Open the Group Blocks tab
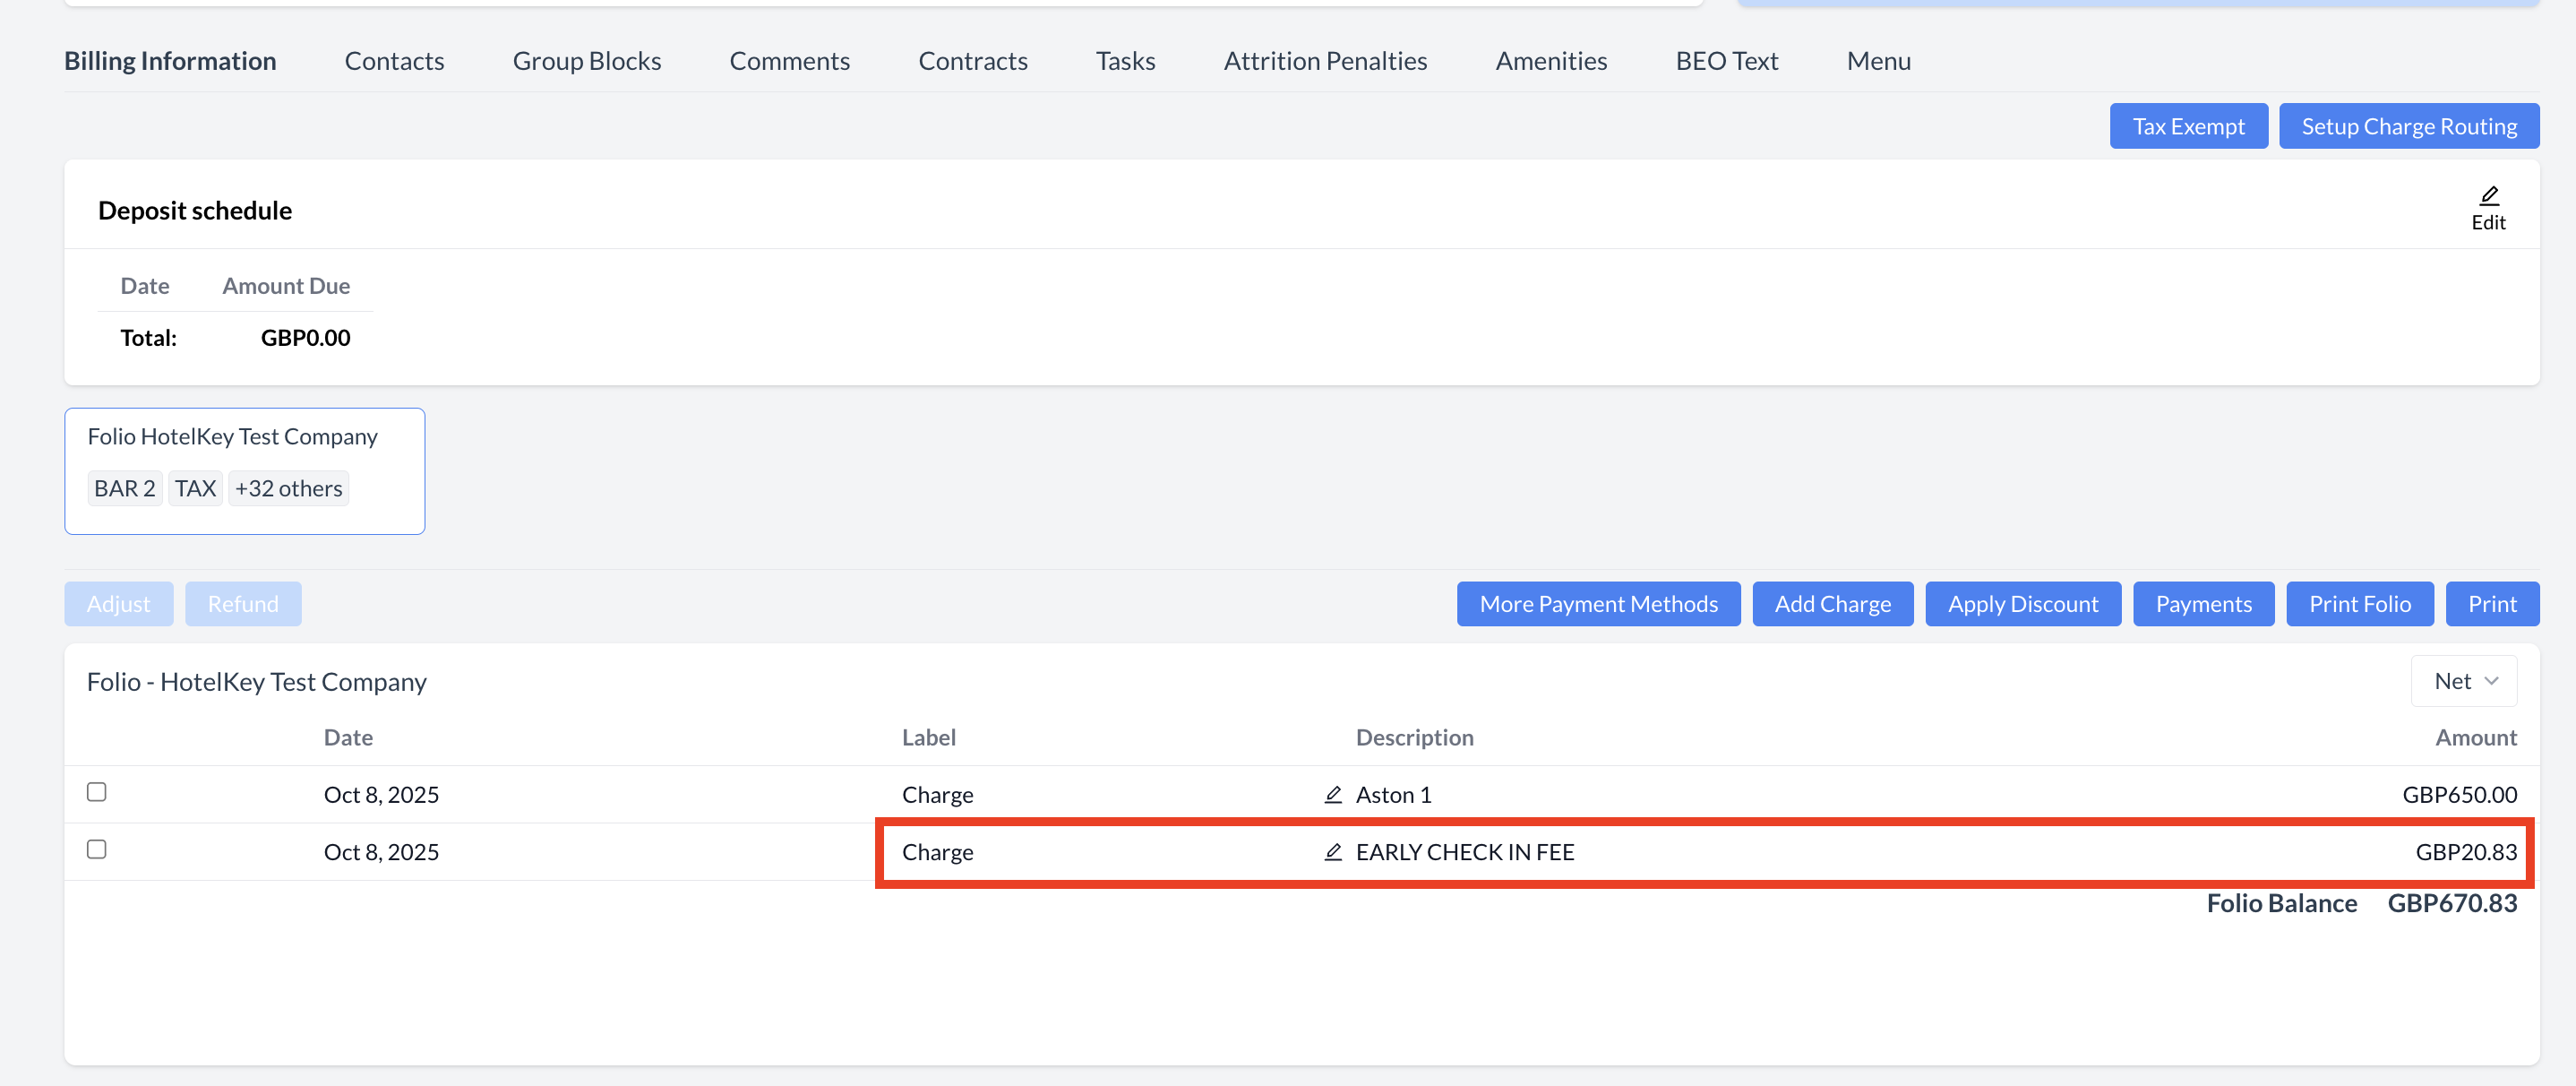The image size is (2576, 1086). pos(586,61)
